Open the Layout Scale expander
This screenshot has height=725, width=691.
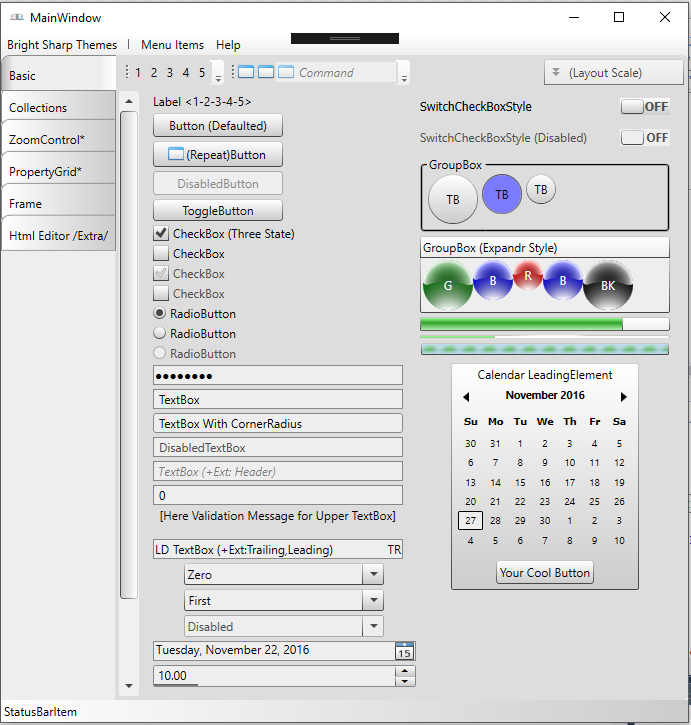(613, 72)
